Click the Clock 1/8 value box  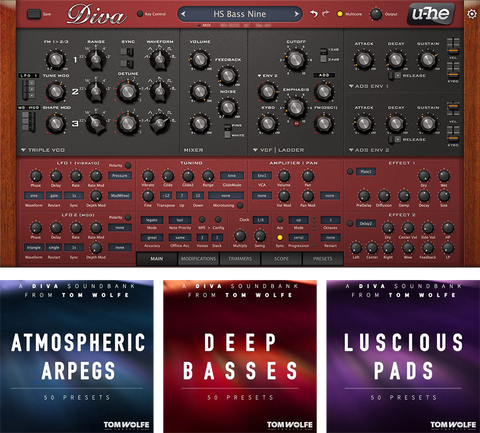click(260, 220)
